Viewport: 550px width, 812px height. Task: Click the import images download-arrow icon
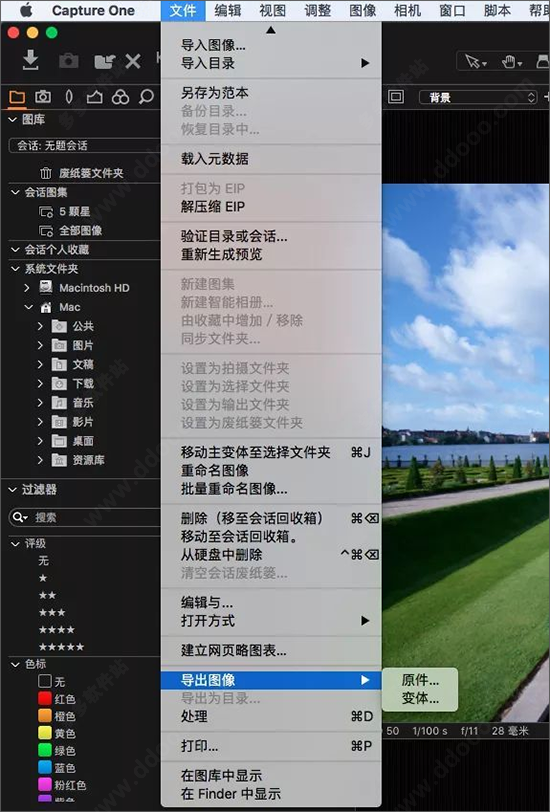click(x=31, y=60)
